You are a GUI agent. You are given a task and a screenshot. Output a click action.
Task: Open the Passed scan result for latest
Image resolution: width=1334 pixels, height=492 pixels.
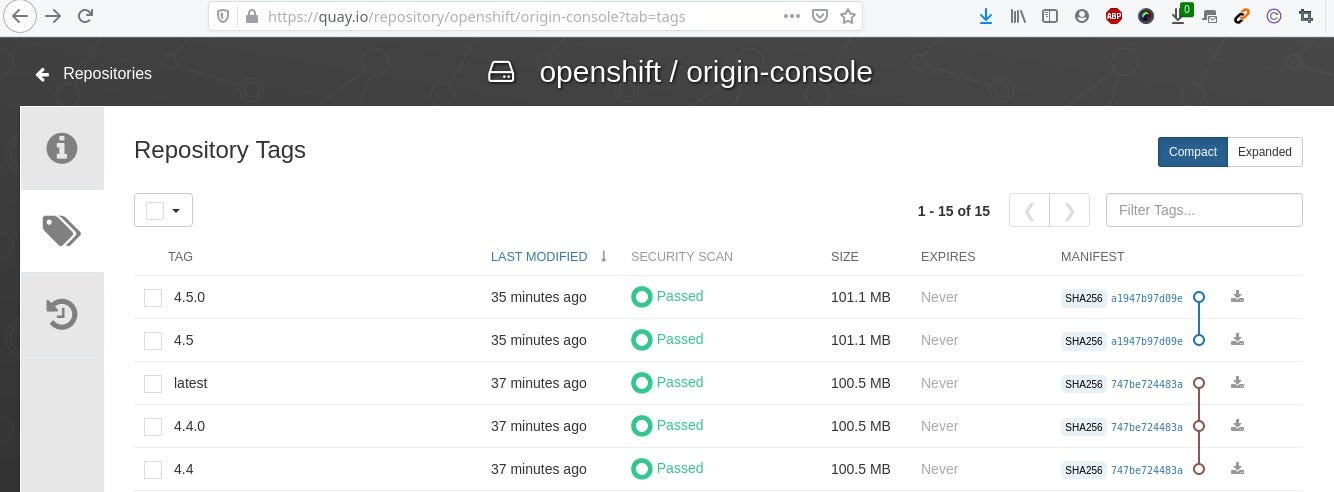tap(667, 383)
